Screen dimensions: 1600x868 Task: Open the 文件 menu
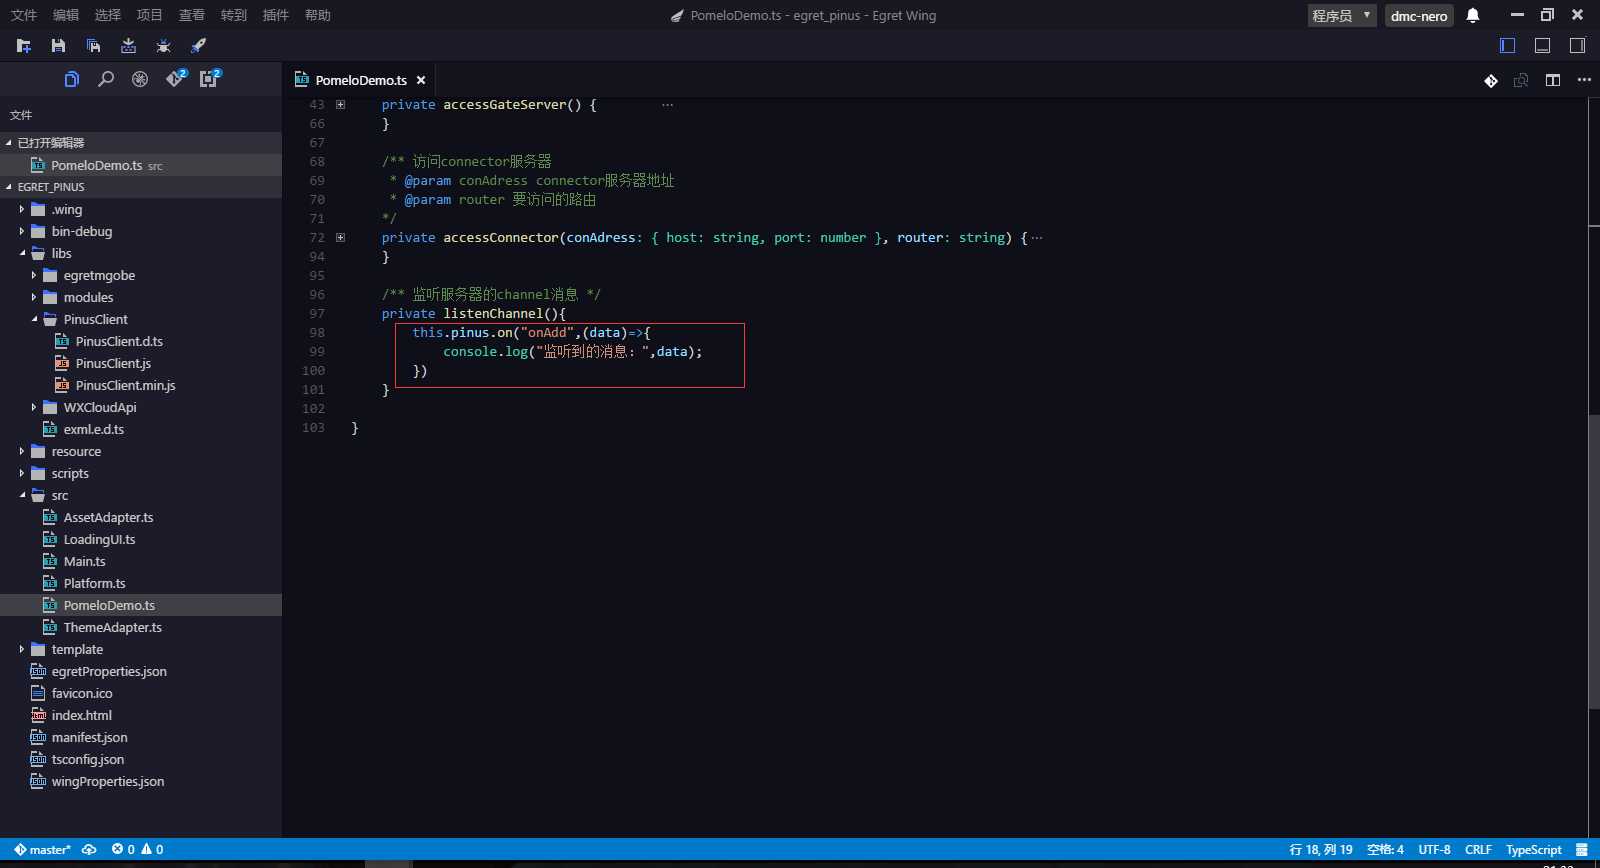[x=23, y=15]
